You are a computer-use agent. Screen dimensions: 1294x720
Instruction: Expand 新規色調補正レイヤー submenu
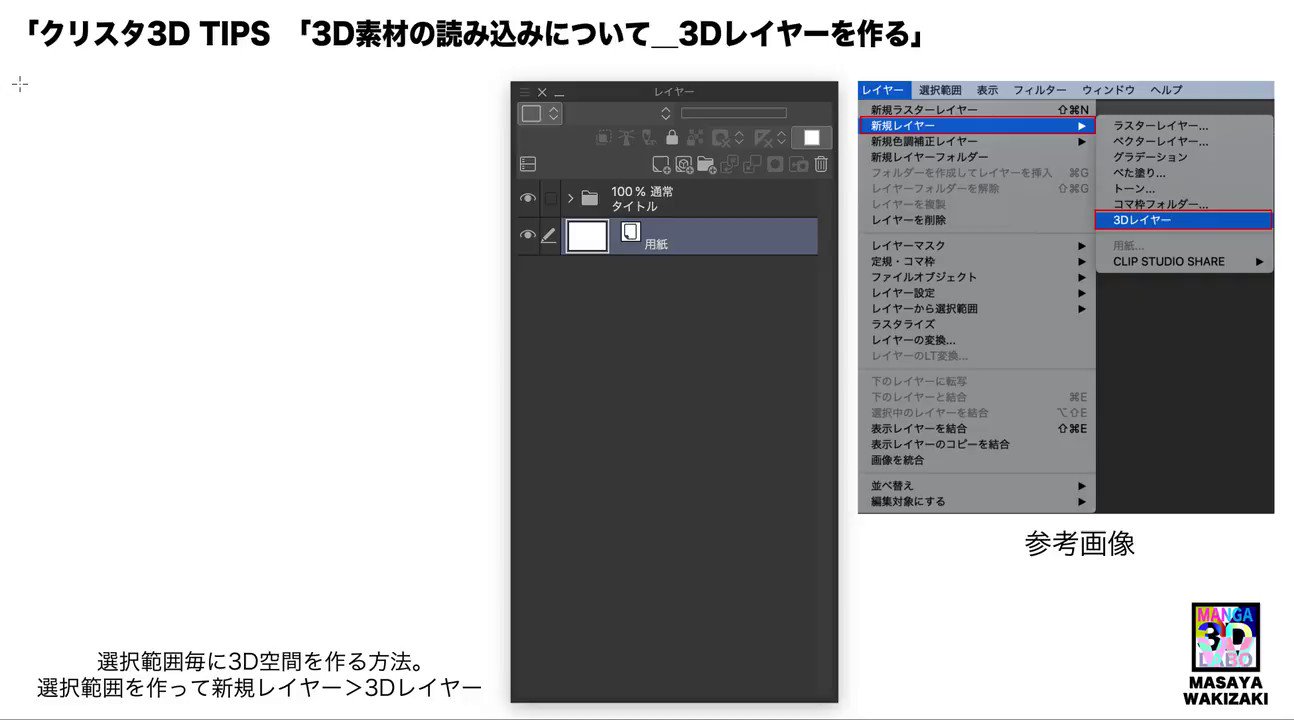[x=977, y=142]
